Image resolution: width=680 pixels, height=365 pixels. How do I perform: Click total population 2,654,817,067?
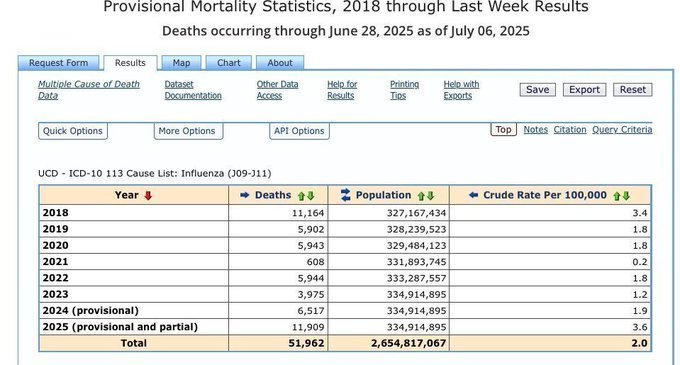point(409,343)
